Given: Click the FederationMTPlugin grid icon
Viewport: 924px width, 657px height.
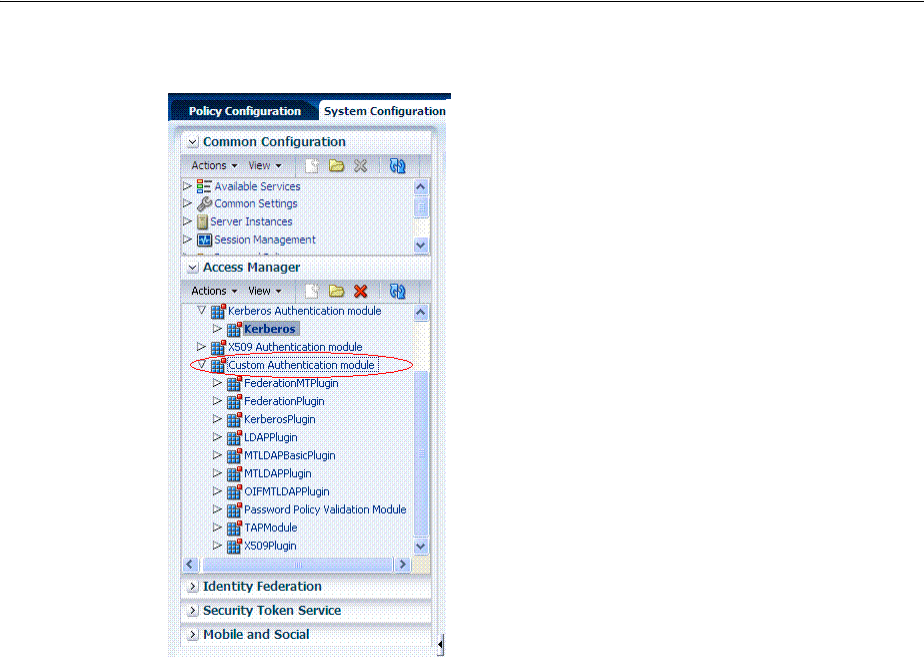Looking at the screenshot, I should click(234, 384).
